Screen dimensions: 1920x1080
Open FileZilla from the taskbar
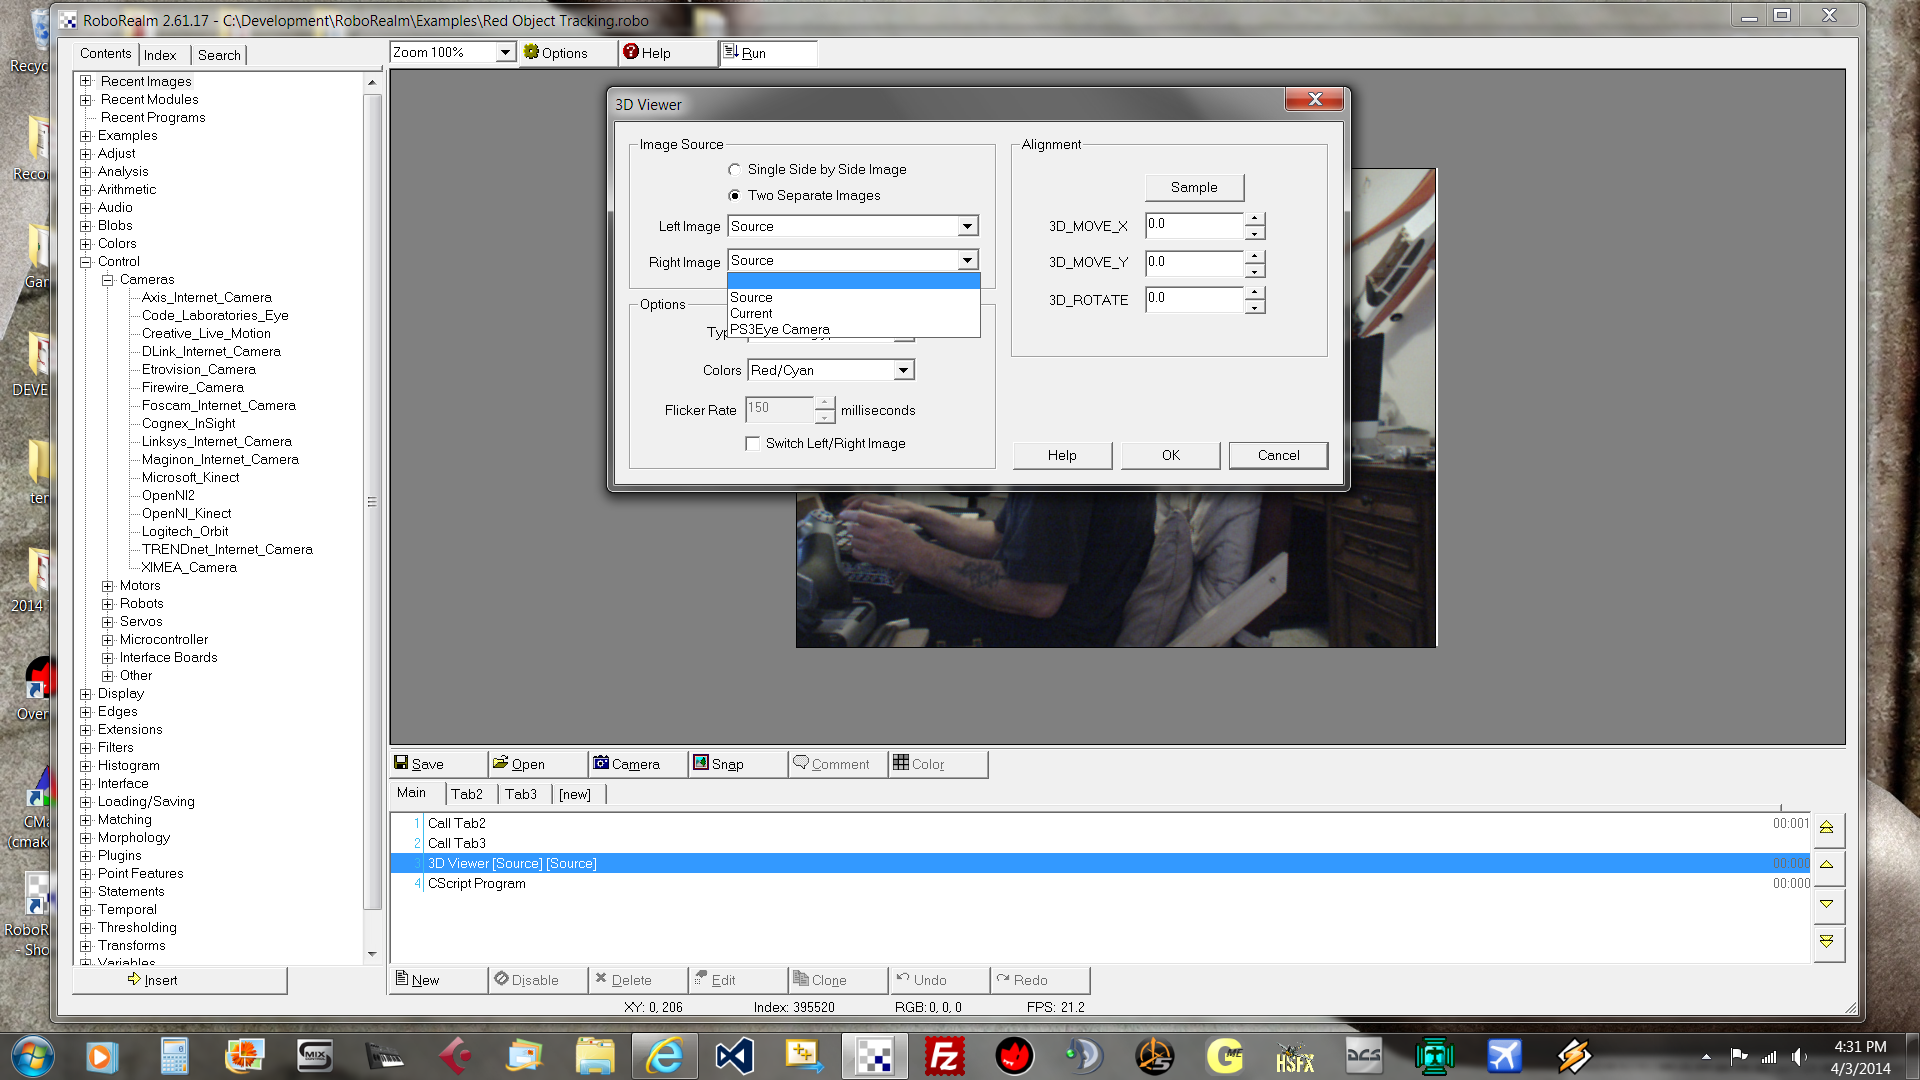[944, 1056]
